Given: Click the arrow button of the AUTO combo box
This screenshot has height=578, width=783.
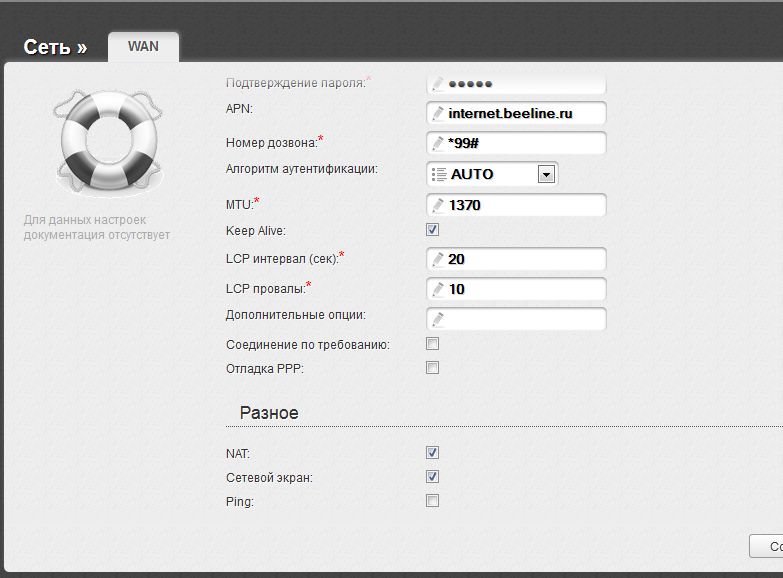Looking at the screenshot, I should 546,174.
